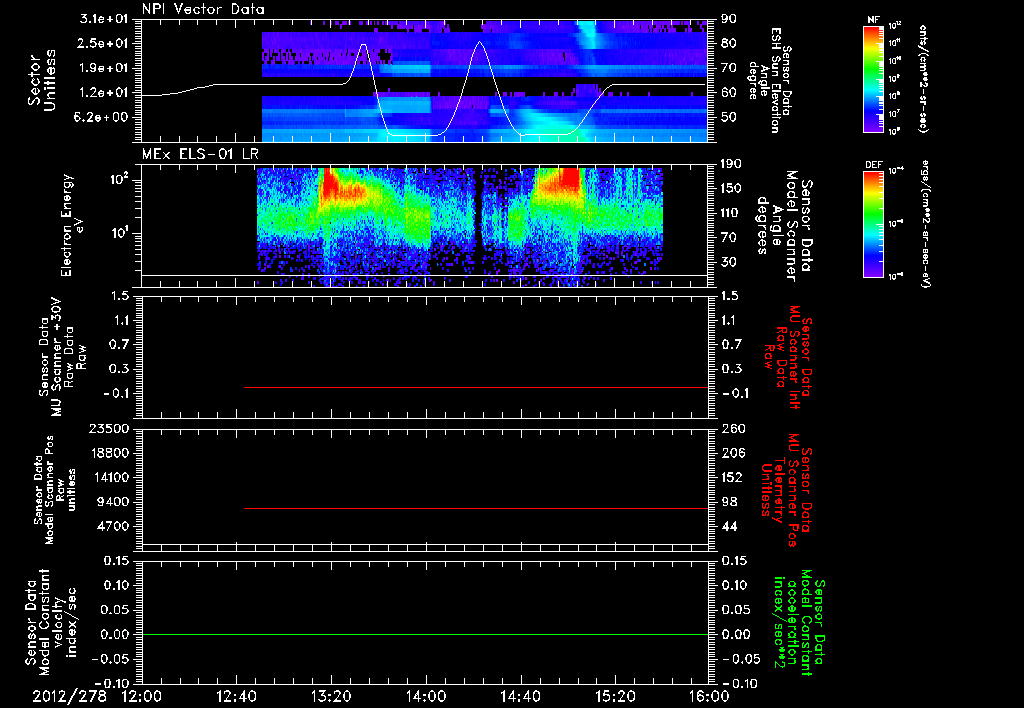This screenshot has height=708, width=1024.
Task: Click the '14100' scanner position tick value
Action: click(x=108, y=477)
